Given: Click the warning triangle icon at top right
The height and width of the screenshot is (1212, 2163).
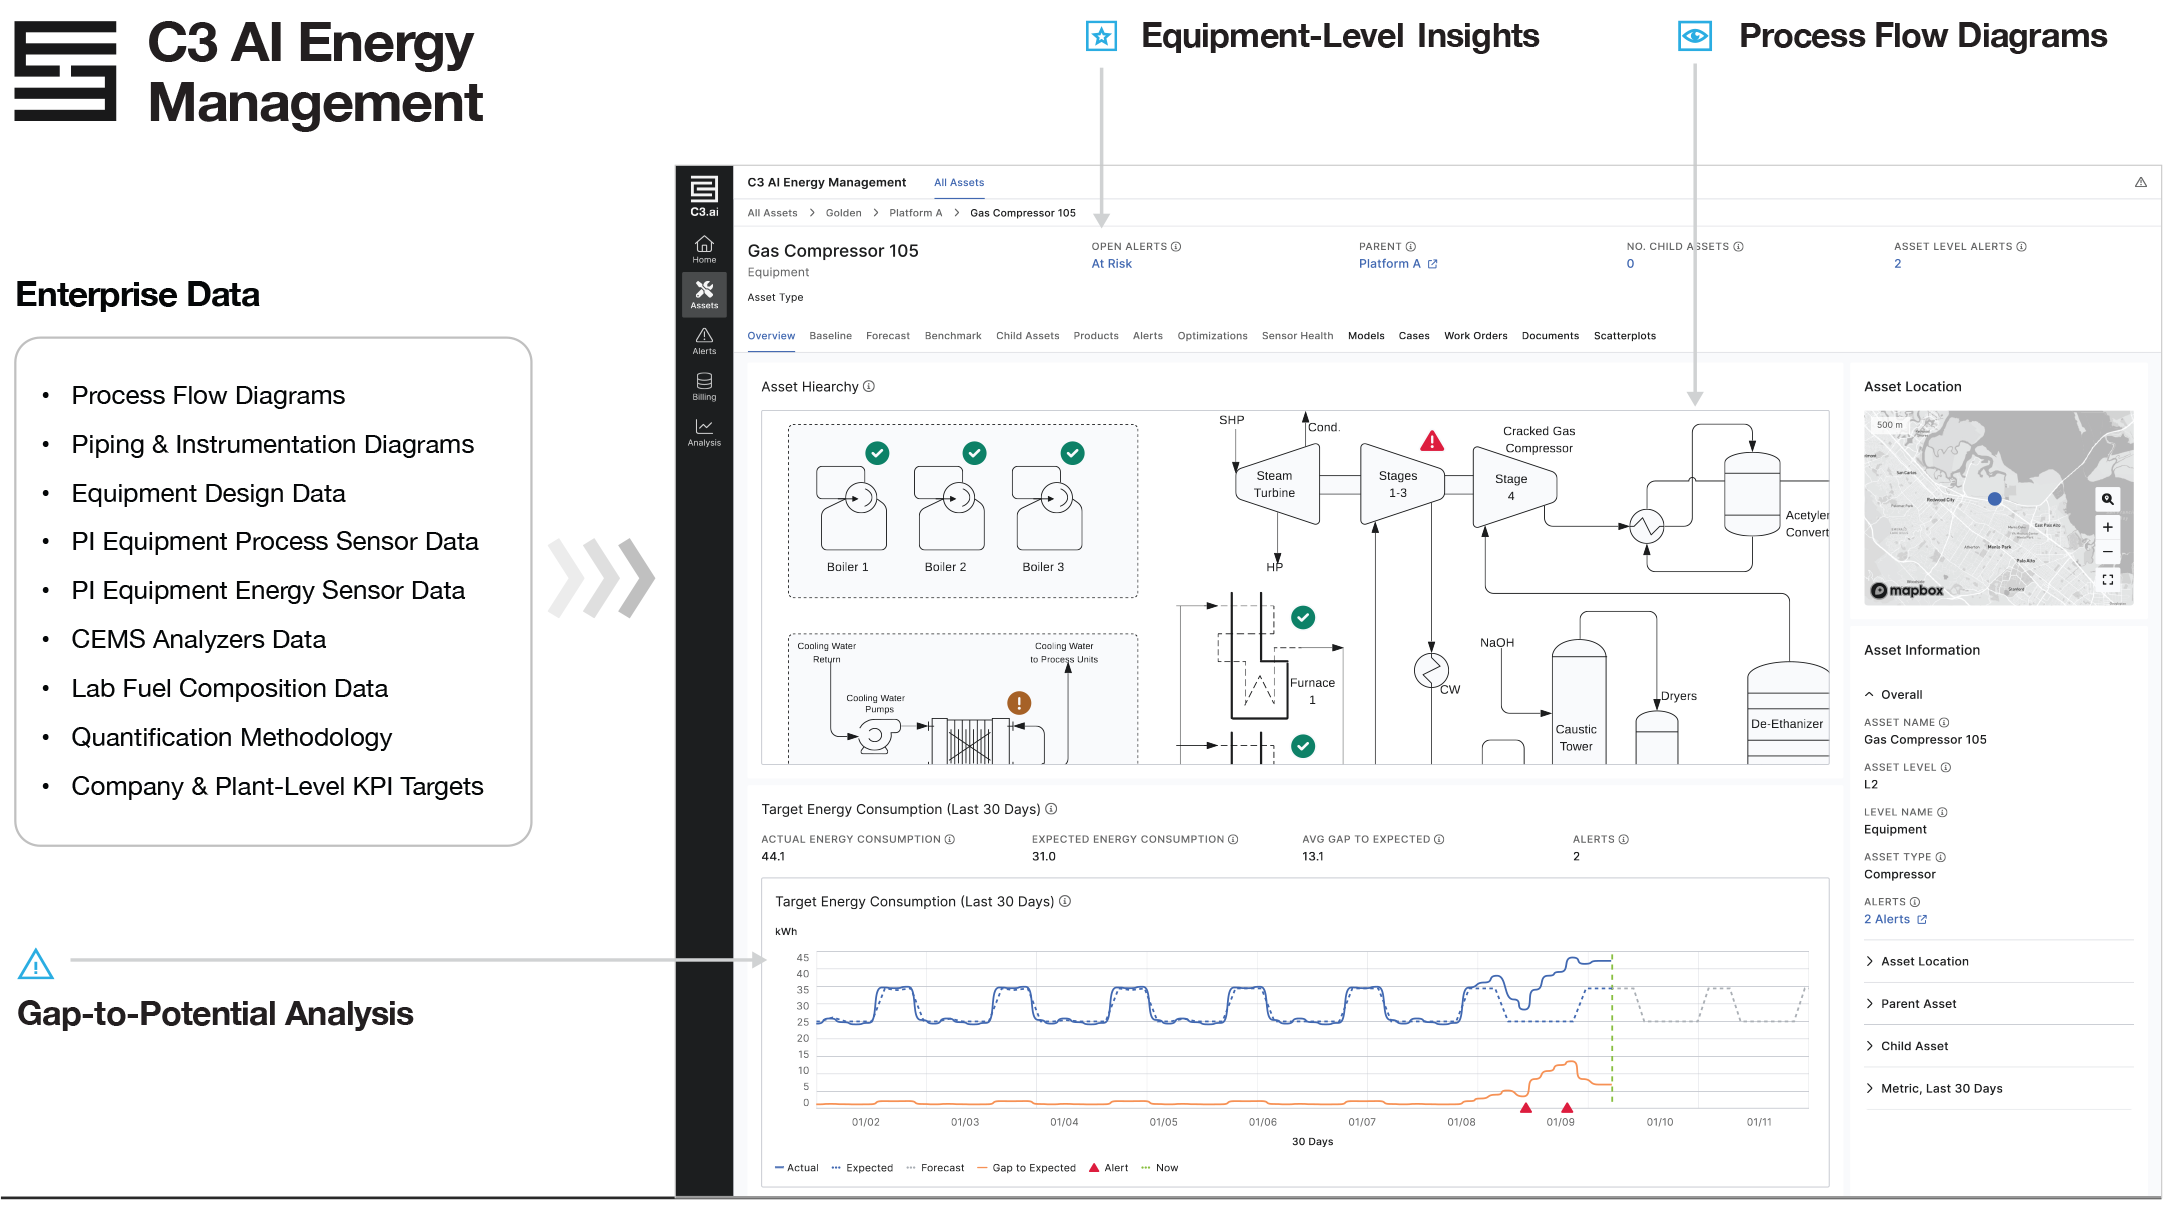Looking at the screenshot, I should [x=2141, y=182].
